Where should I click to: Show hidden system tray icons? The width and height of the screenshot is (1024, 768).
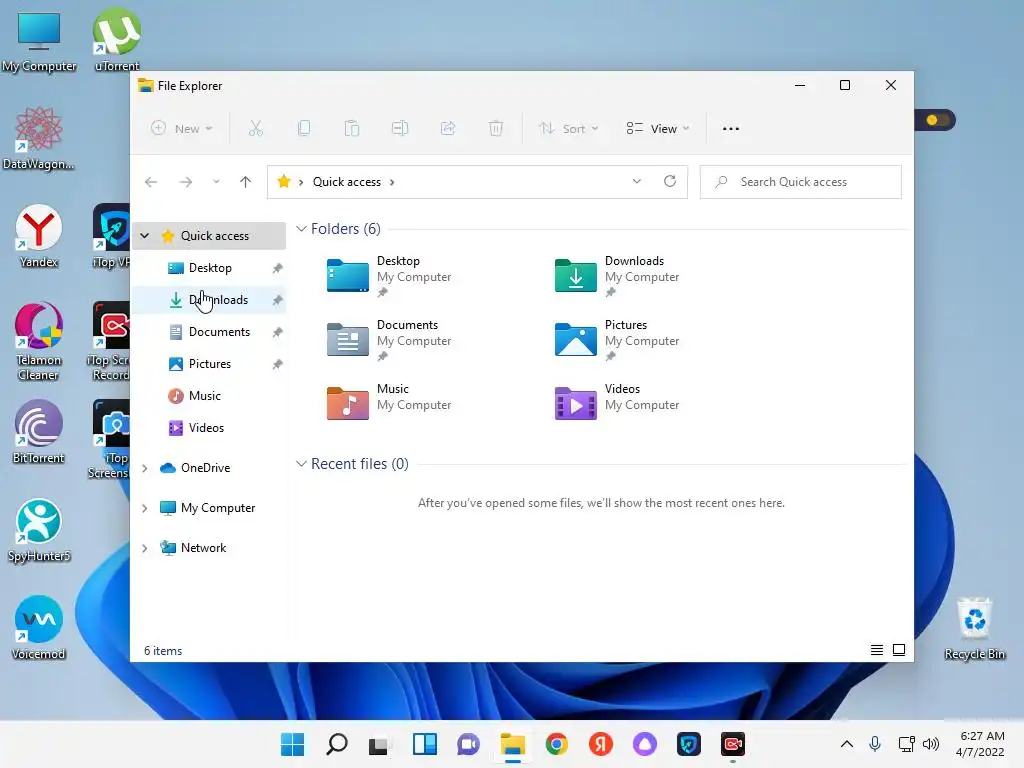tap(846, 744)
